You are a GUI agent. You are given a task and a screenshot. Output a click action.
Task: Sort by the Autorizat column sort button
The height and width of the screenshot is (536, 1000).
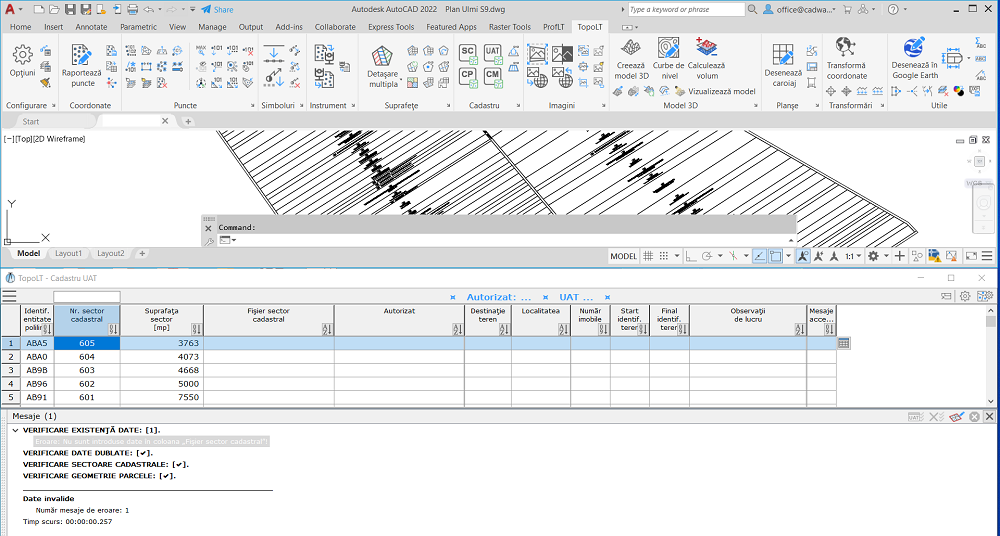(x=457, y=329)
